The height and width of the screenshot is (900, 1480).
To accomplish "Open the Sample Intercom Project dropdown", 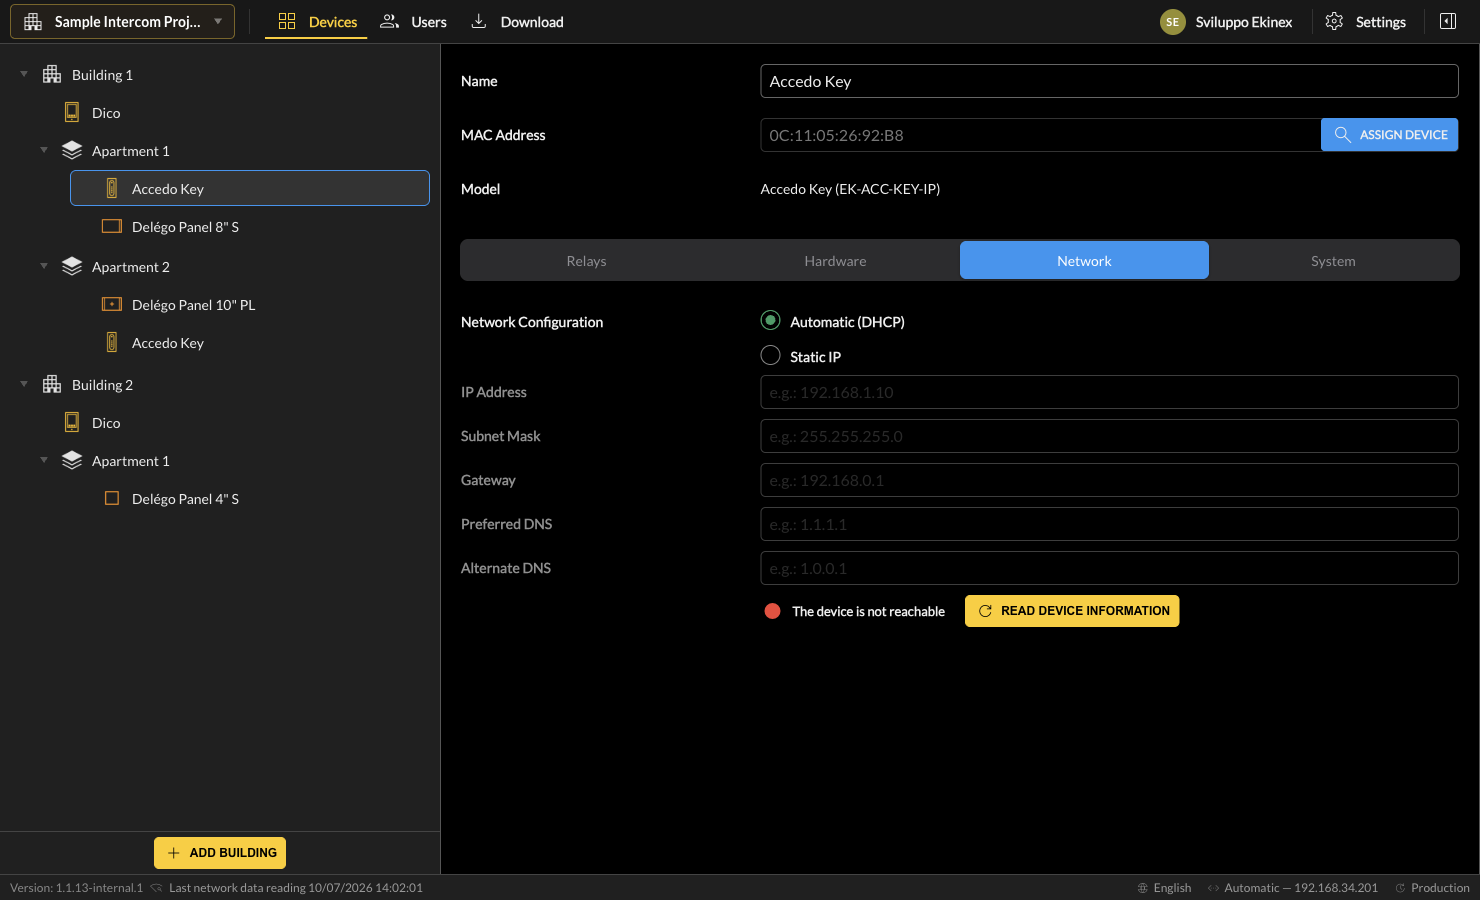I will pos(122,21).
